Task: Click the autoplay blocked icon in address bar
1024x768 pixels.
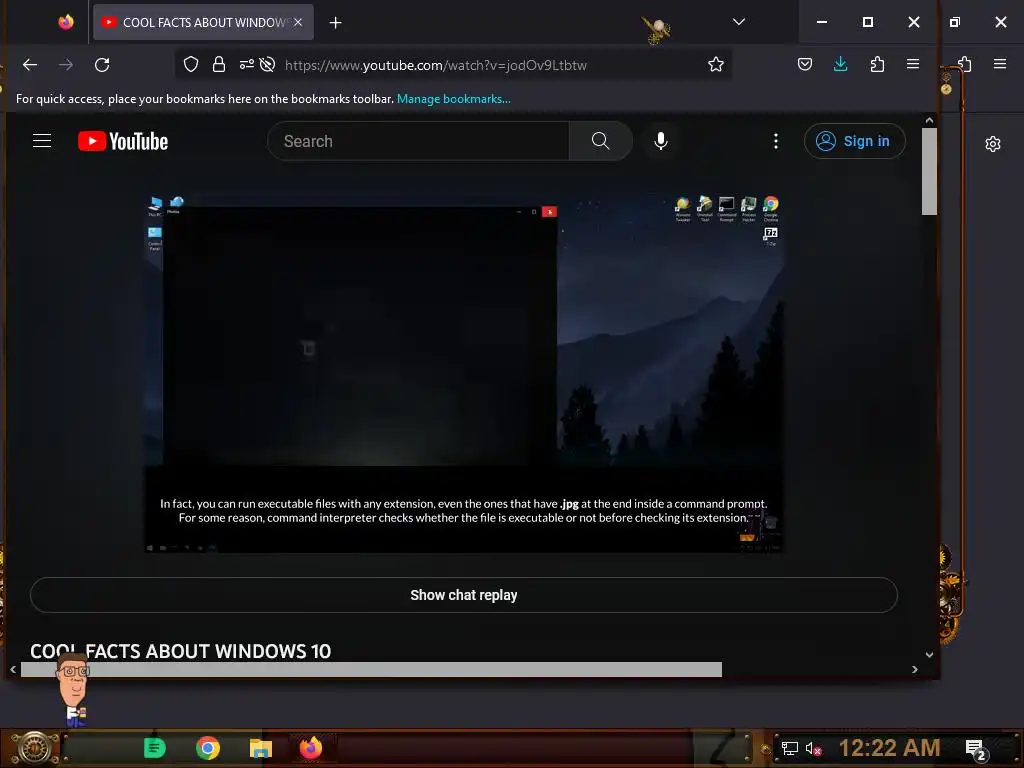Action: (x=267, y=64)
